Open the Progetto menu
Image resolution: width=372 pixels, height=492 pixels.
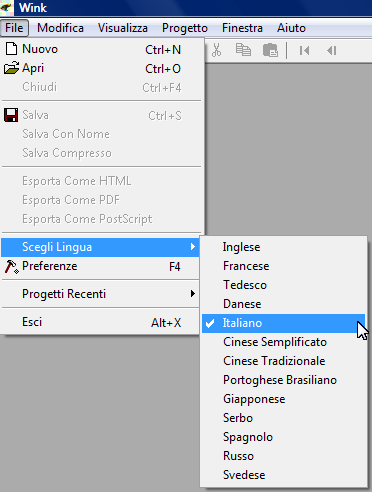tap(185, 28)
